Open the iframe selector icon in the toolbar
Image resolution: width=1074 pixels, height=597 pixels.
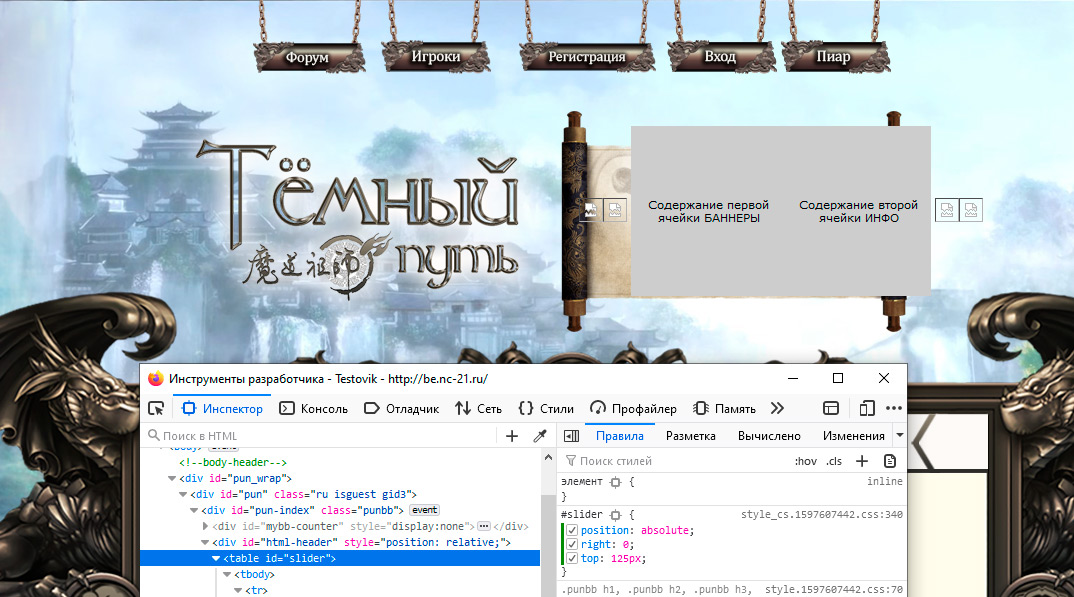coord(831,408)
